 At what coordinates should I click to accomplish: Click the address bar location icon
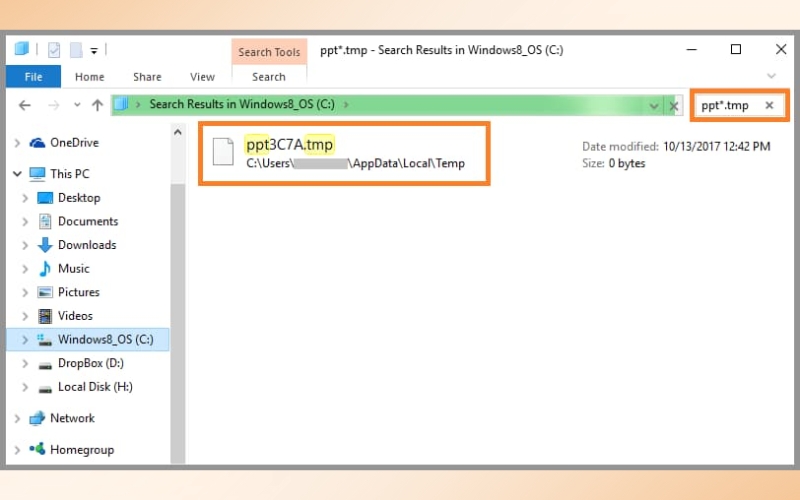tap(121, 104)
